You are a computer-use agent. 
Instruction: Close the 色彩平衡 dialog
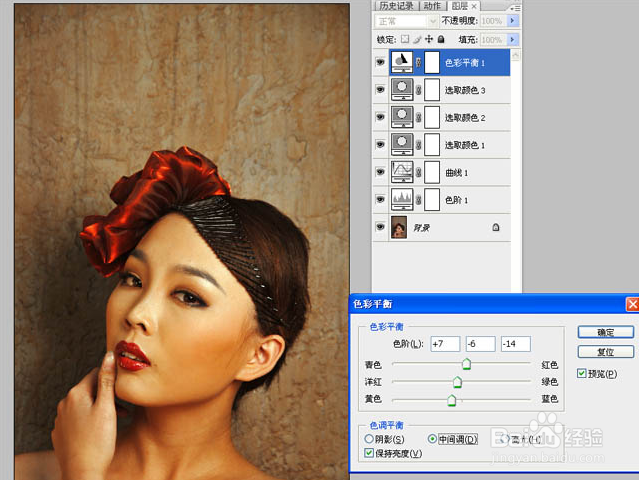click(632, 304)
